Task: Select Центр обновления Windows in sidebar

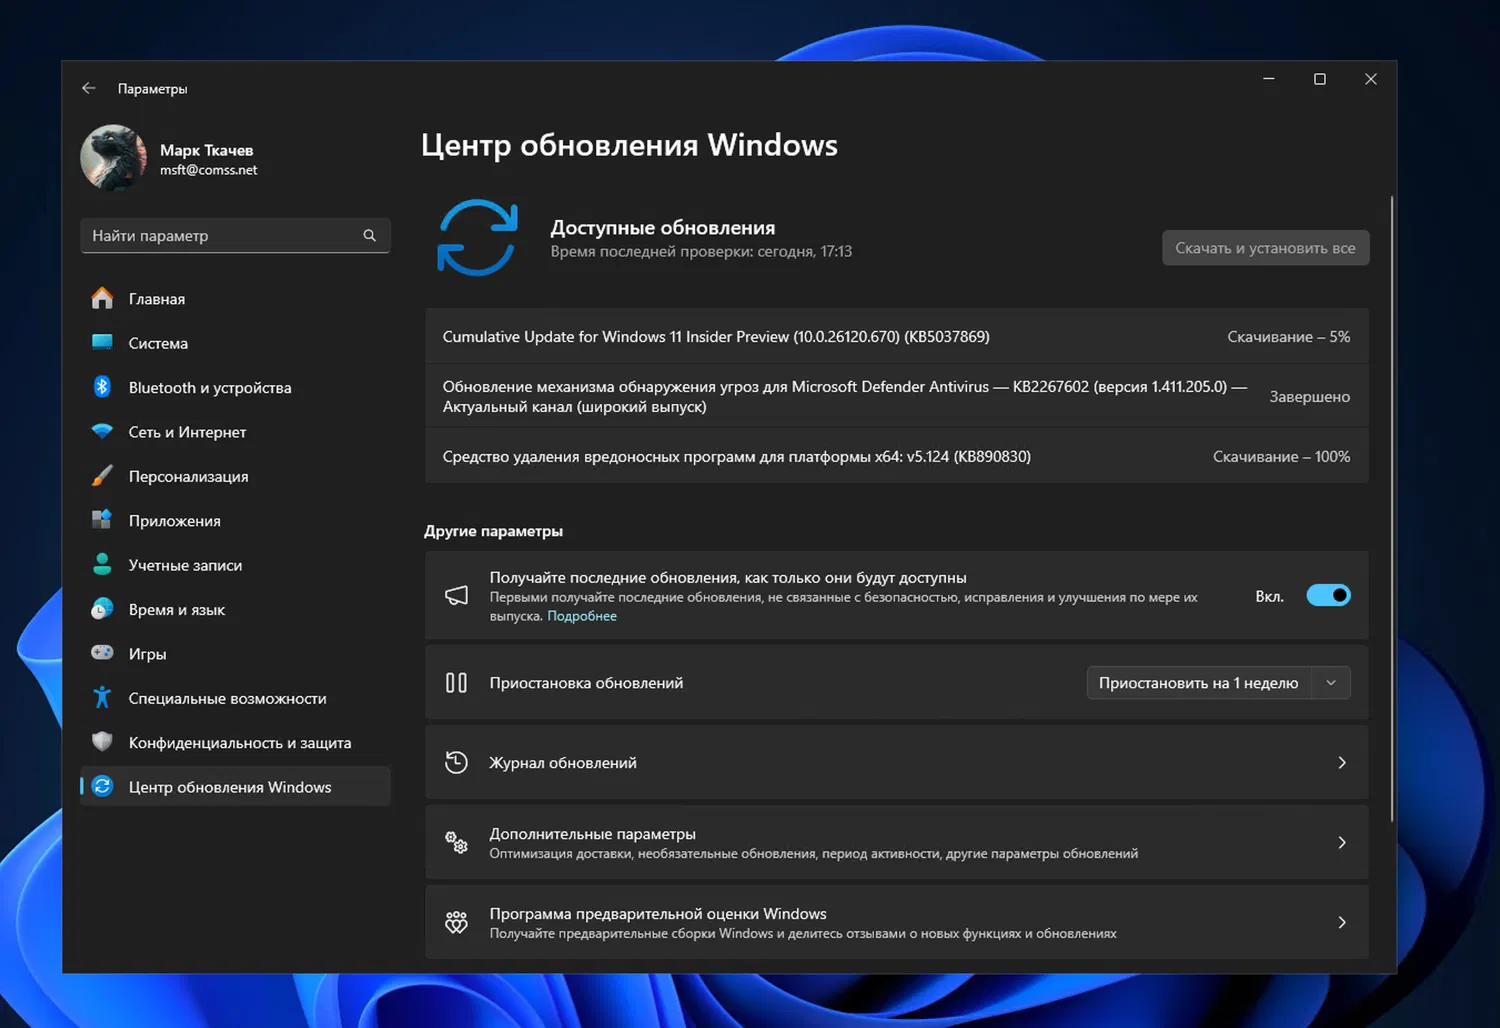Action: (x=235, y=787)
